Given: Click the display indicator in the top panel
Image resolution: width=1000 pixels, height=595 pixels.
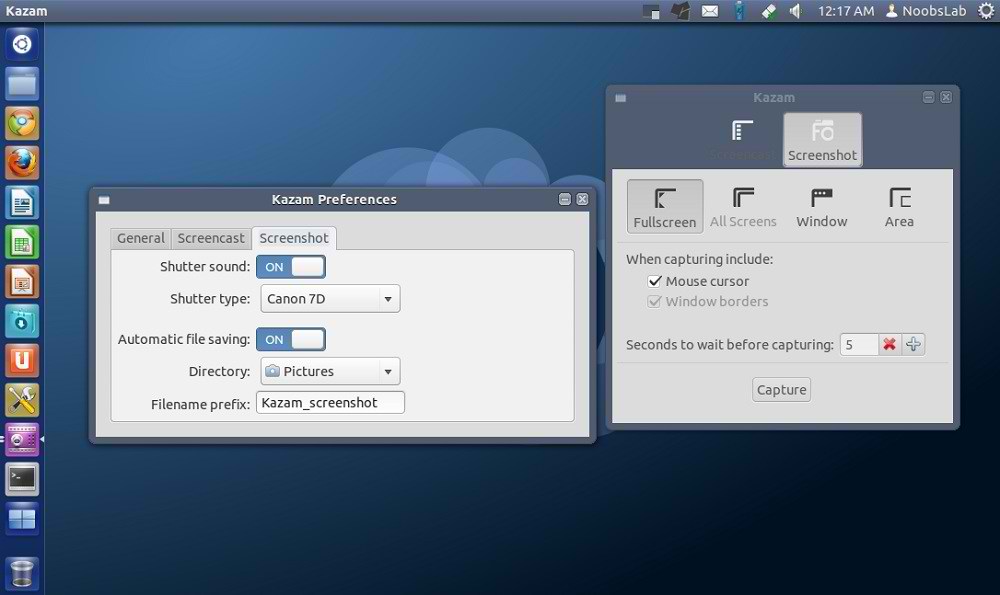Looking at the screenshot, I should pos(651,11).
